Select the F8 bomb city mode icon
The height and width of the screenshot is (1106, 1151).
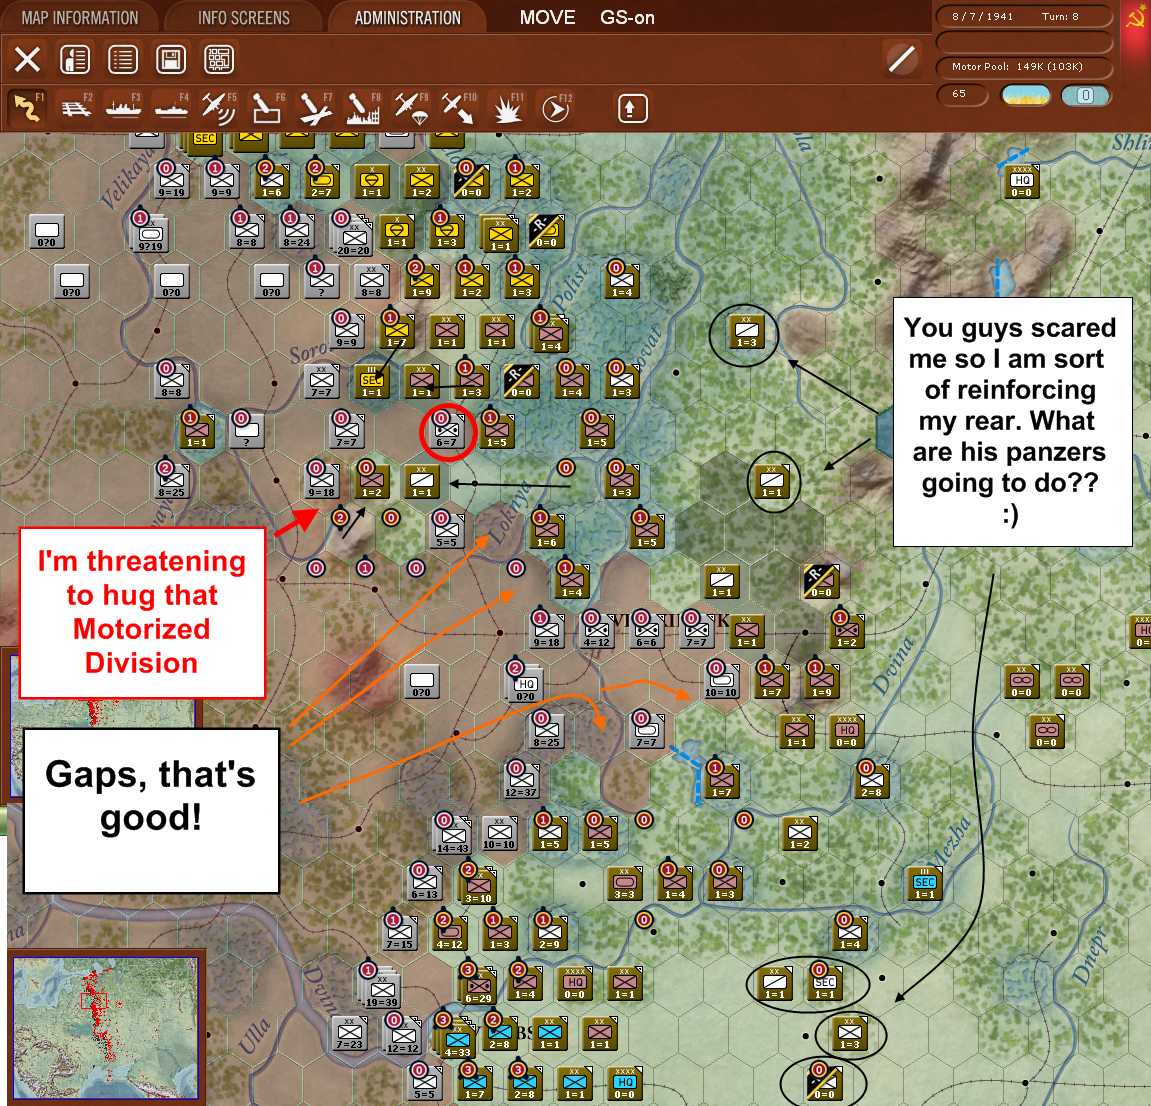pyautogui.click(x=363, y=109)
